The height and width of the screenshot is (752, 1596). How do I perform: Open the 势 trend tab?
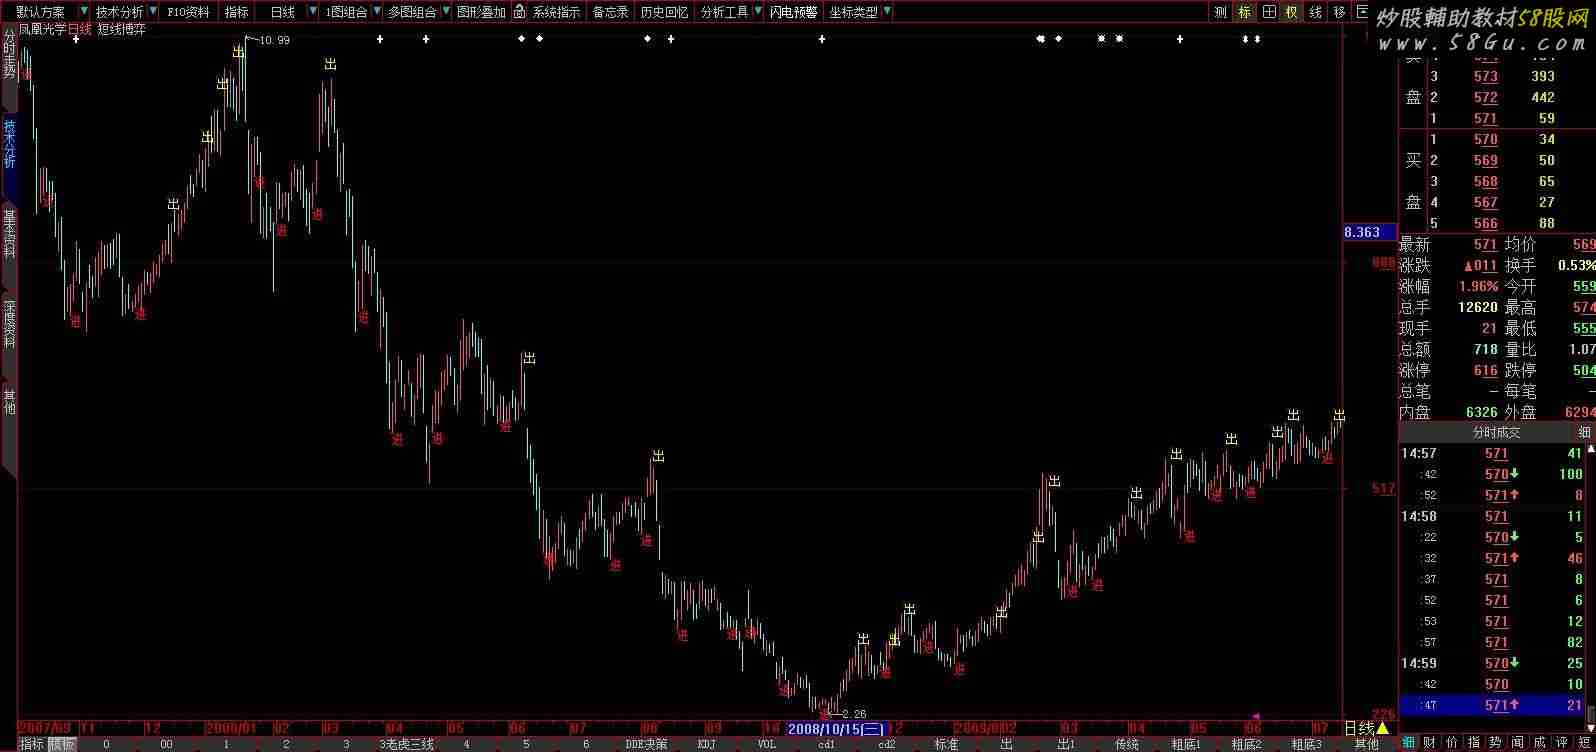coord(1495,742)
